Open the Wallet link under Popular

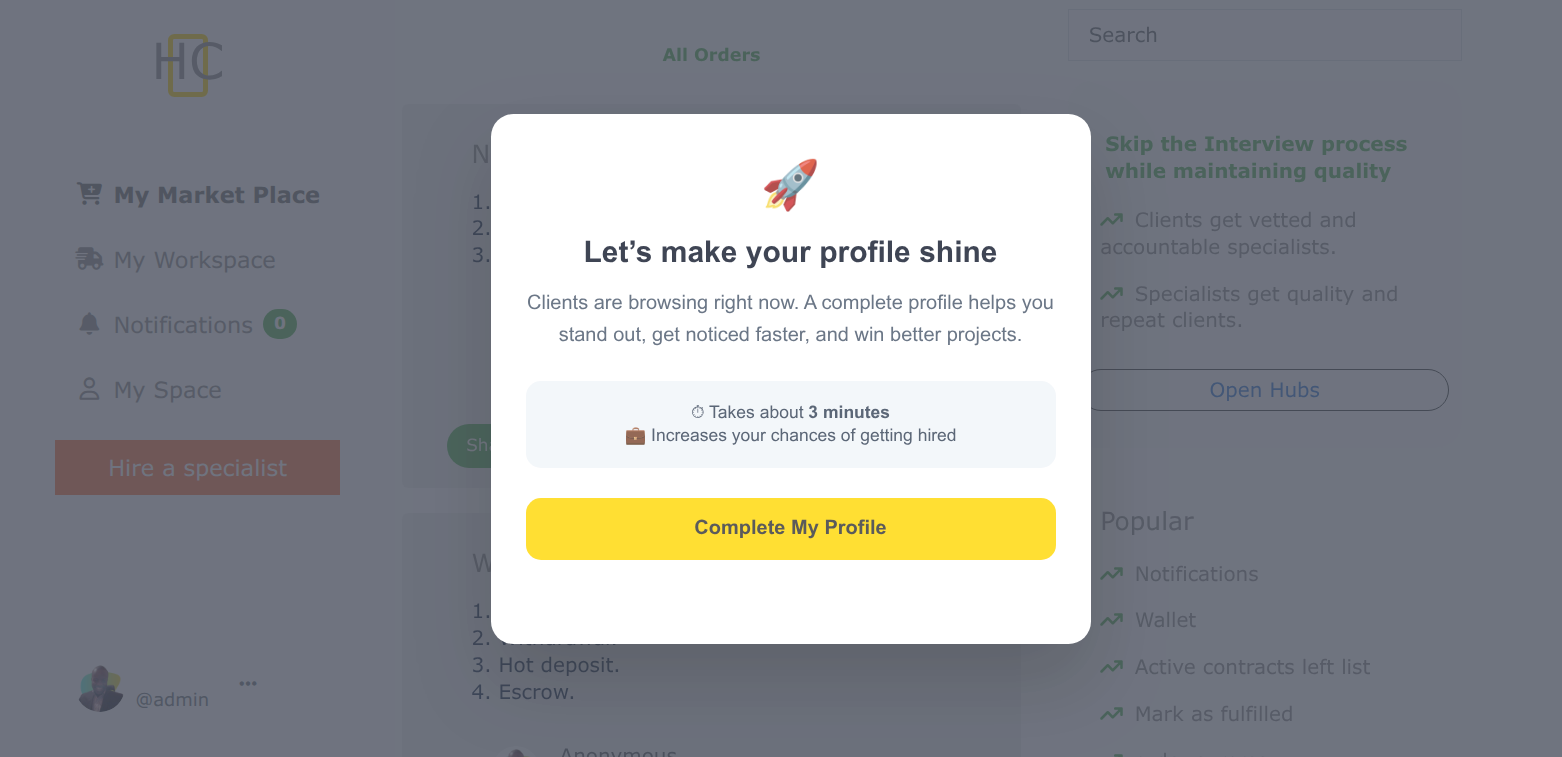(1164, 620)
